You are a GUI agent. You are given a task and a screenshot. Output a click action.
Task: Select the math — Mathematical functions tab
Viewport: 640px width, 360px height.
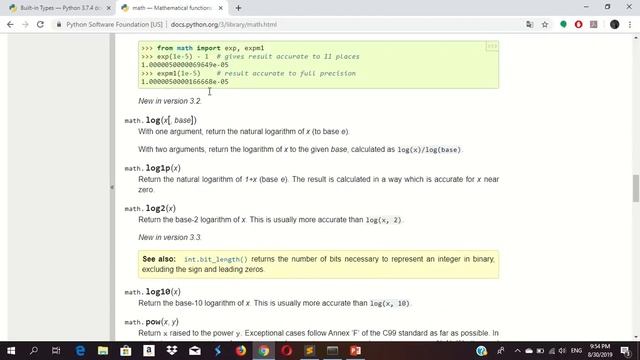(x=171, y=8)
